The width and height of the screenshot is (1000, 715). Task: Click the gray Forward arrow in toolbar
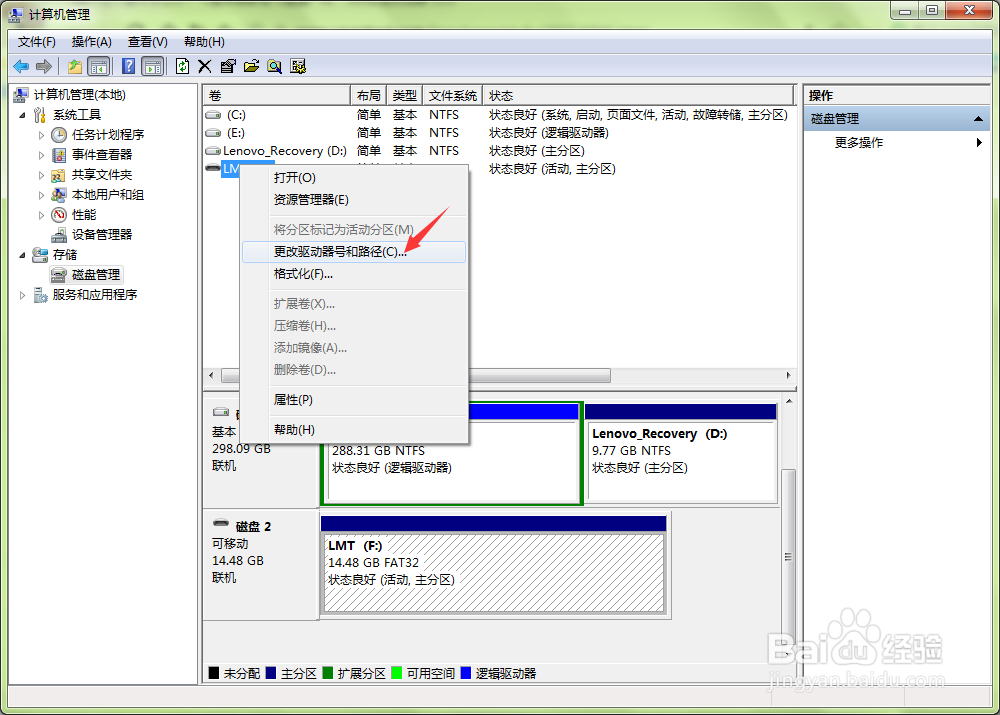click(x=43, y=66)
